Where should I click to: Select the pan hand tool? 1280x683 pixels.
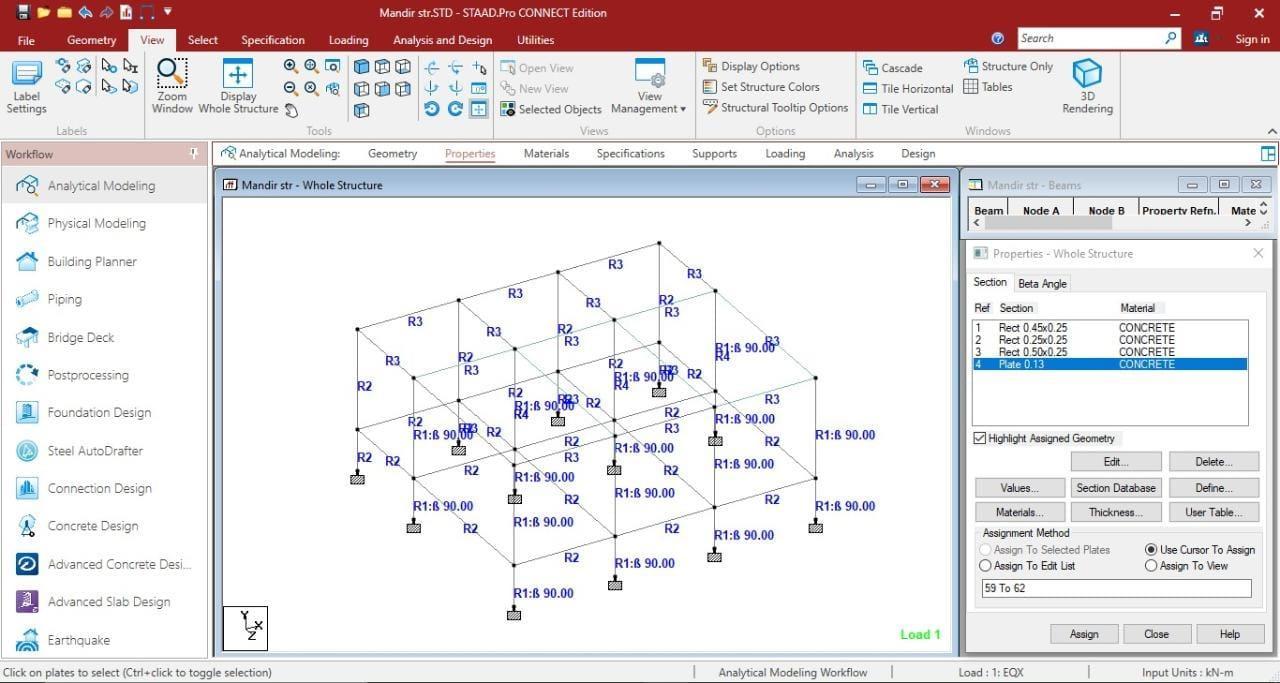click(291, 110)
